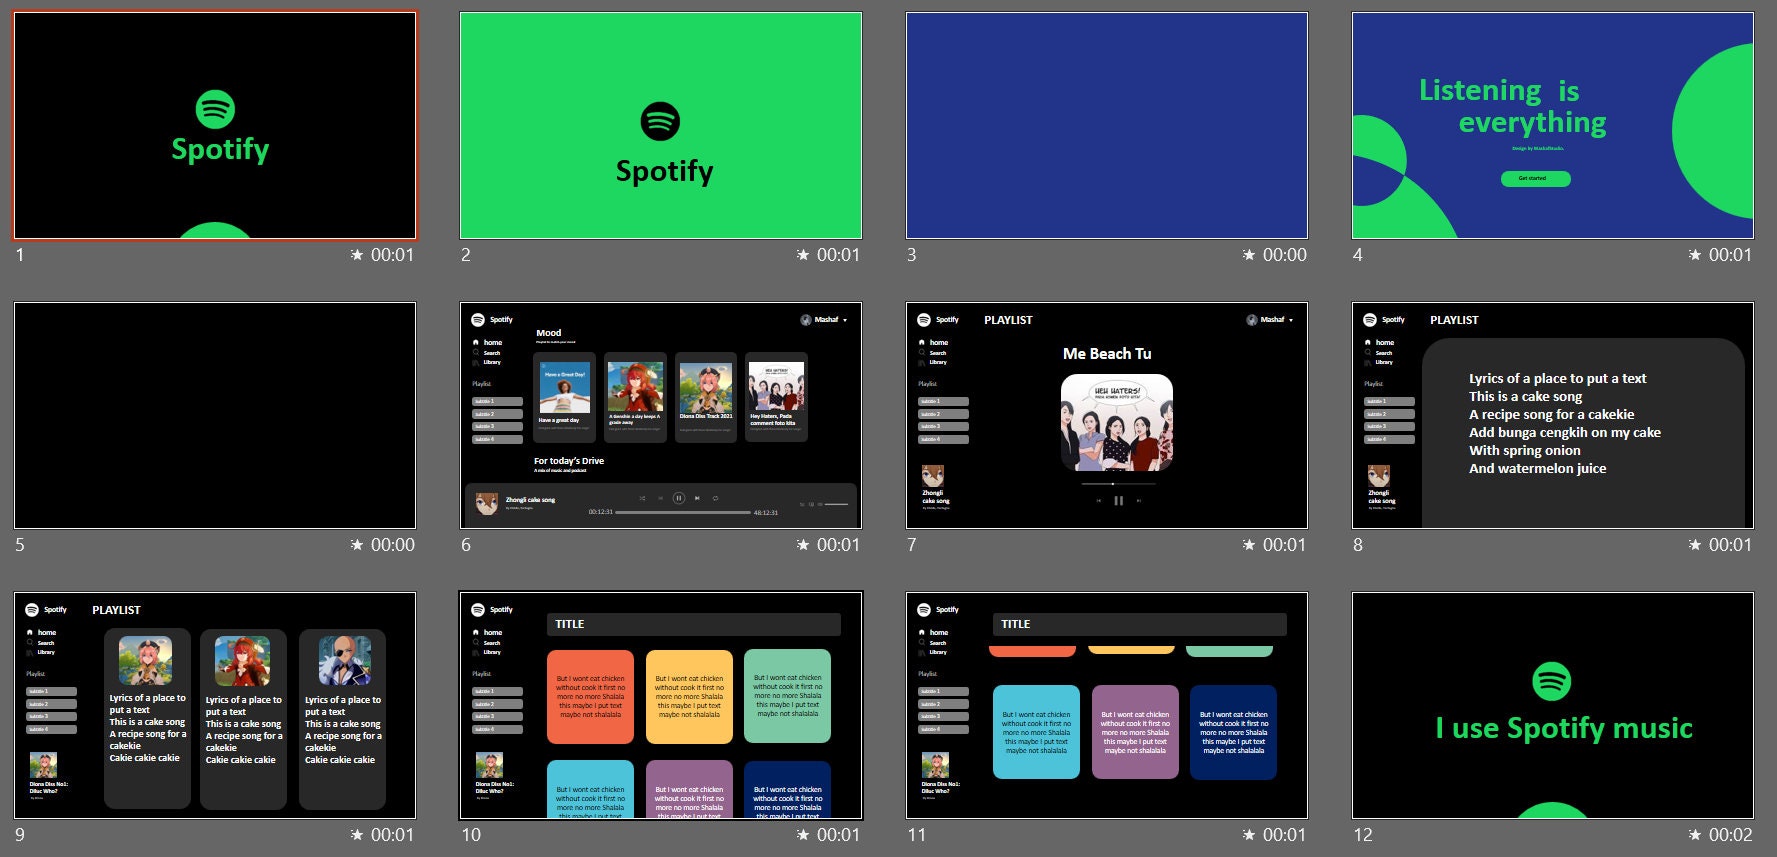
Task: Click the transition star icon under slide 2
Action: (x=803, y=255)
